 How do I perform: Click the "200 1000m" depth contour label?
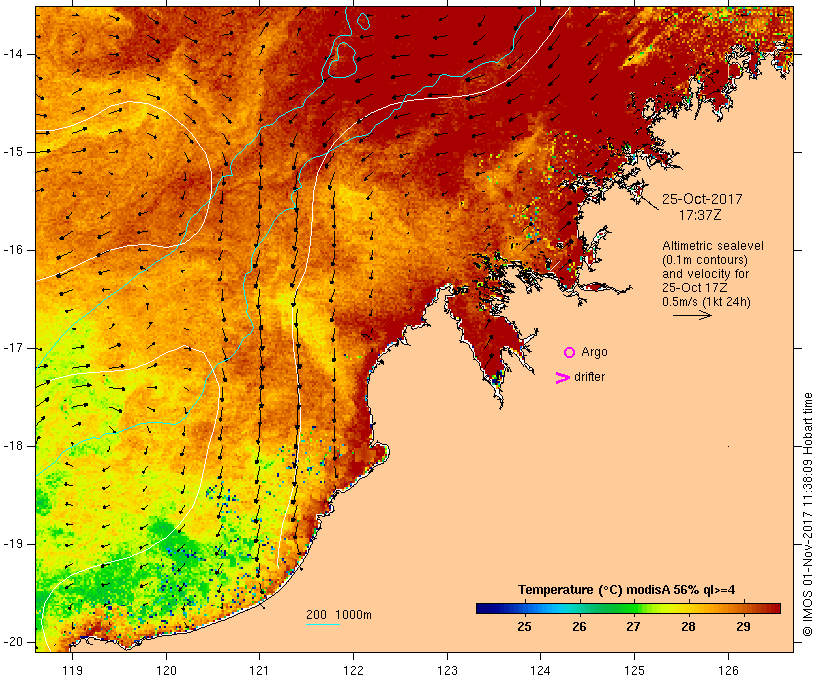[x=339, y=615]
